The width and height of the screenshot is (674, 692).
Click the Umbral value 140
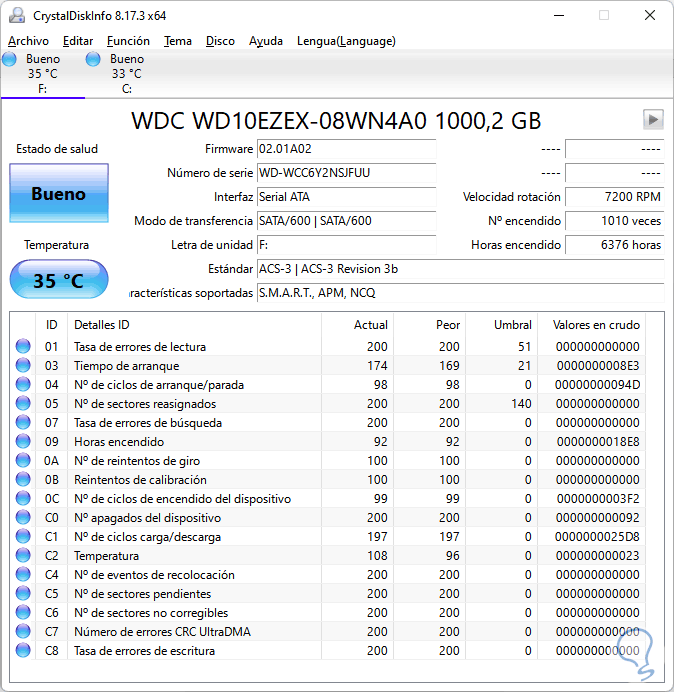pyautogui.click(x=521, y=404)
